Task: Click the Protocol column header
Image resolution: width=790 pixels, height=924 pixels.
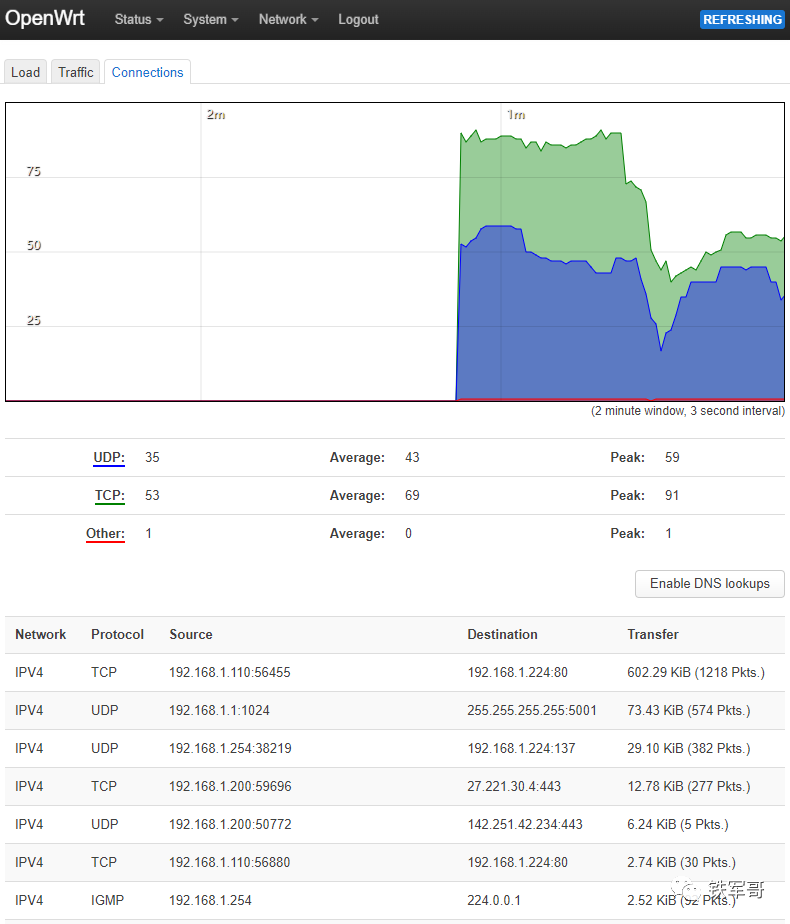Action: point(117,634)
